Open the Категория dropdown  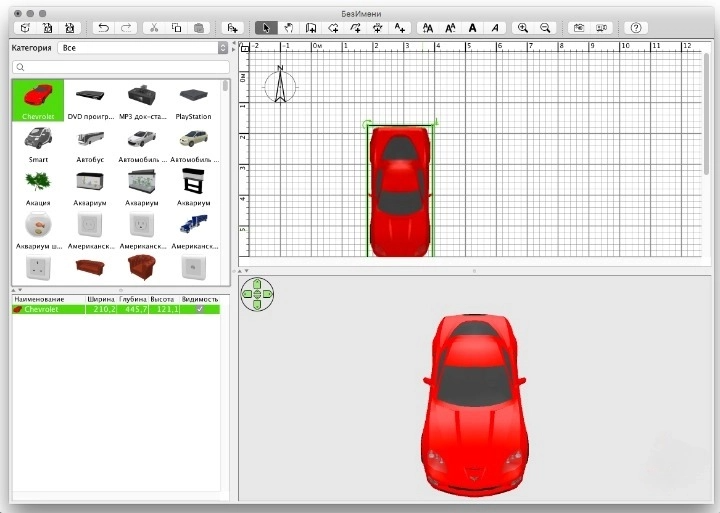click(142, 48)
